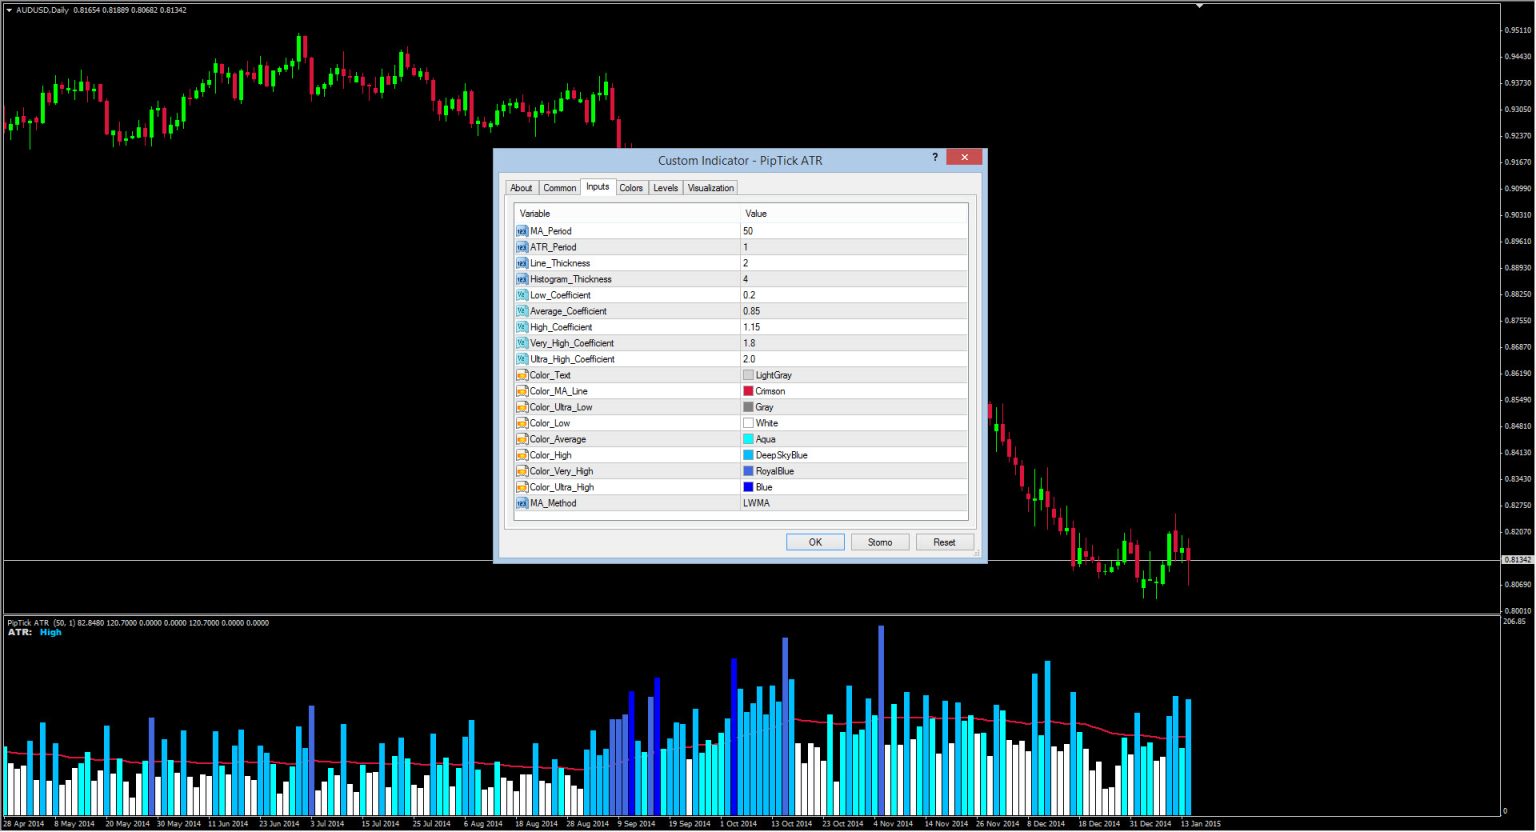Click the help question mark on the dialog

[x=934, y=158]
